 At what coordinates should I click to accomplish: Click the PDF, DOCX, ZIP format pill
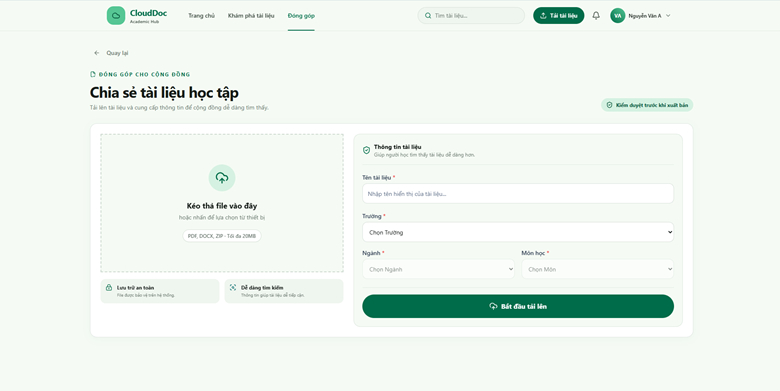[222, 236]
